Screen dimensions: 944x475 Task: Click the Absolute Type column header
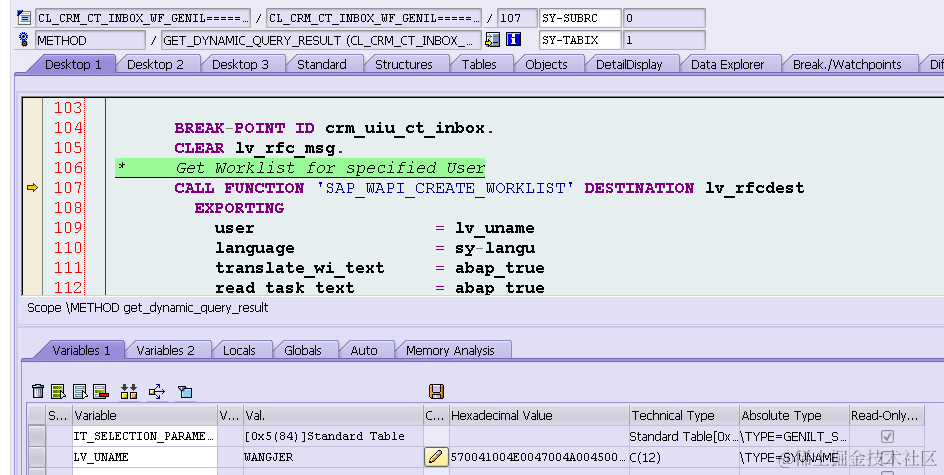(x=793, y=415)
